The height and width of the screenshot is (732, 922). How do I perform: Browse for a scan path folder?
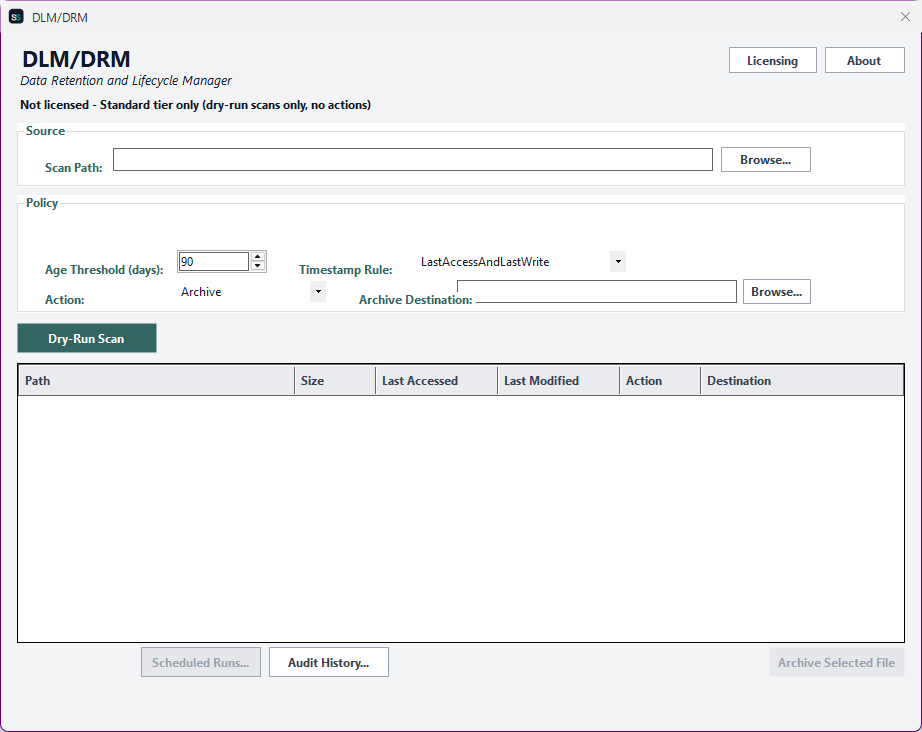point(765,160)
